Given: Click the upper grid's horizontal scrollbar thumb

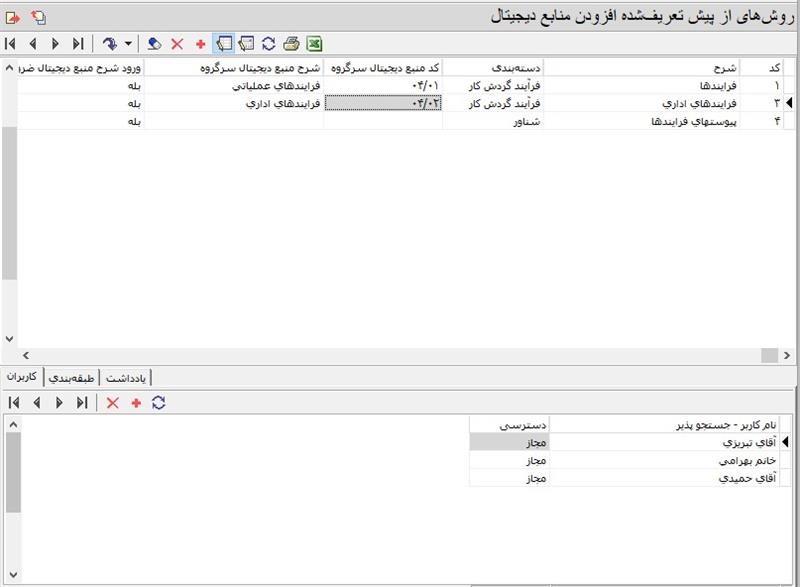Looking at the screenshot, I should click(768, 355).
